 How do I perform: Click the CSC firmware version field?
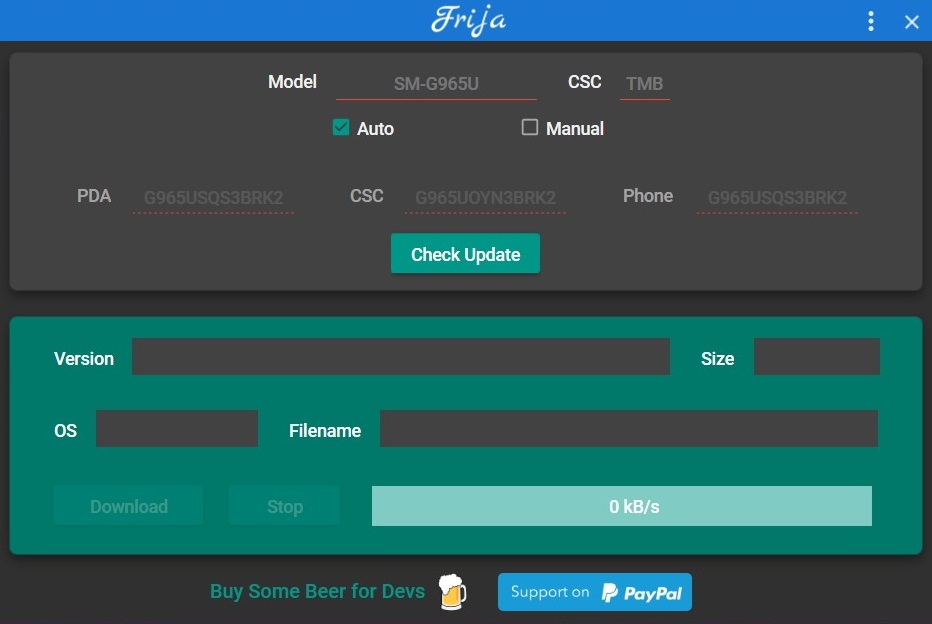tap(485, 198)
